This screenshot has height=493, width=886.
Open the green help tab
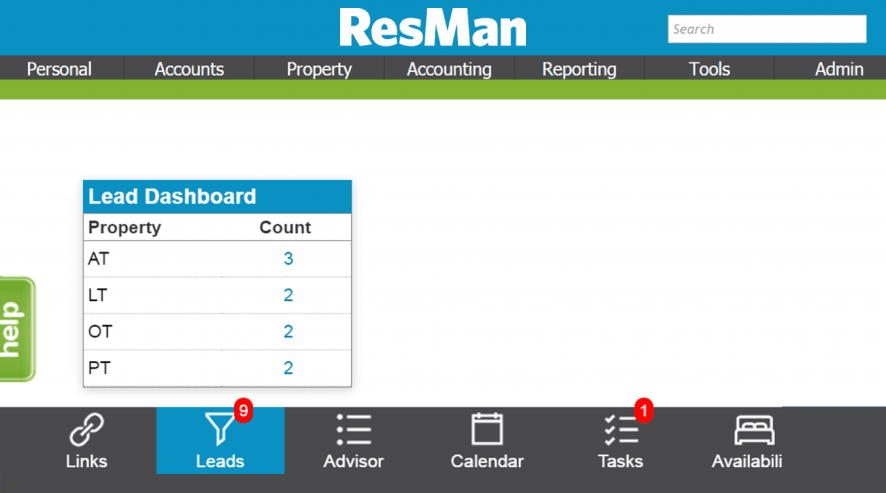(x=17, y=330)
